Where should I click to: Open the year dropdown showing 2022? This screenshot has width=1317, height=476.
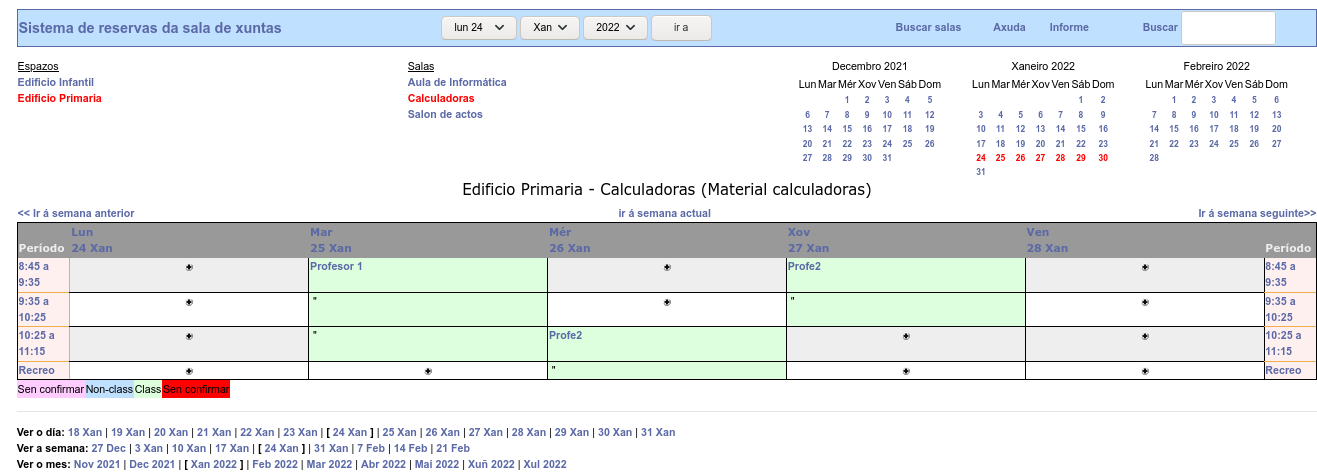614,28
